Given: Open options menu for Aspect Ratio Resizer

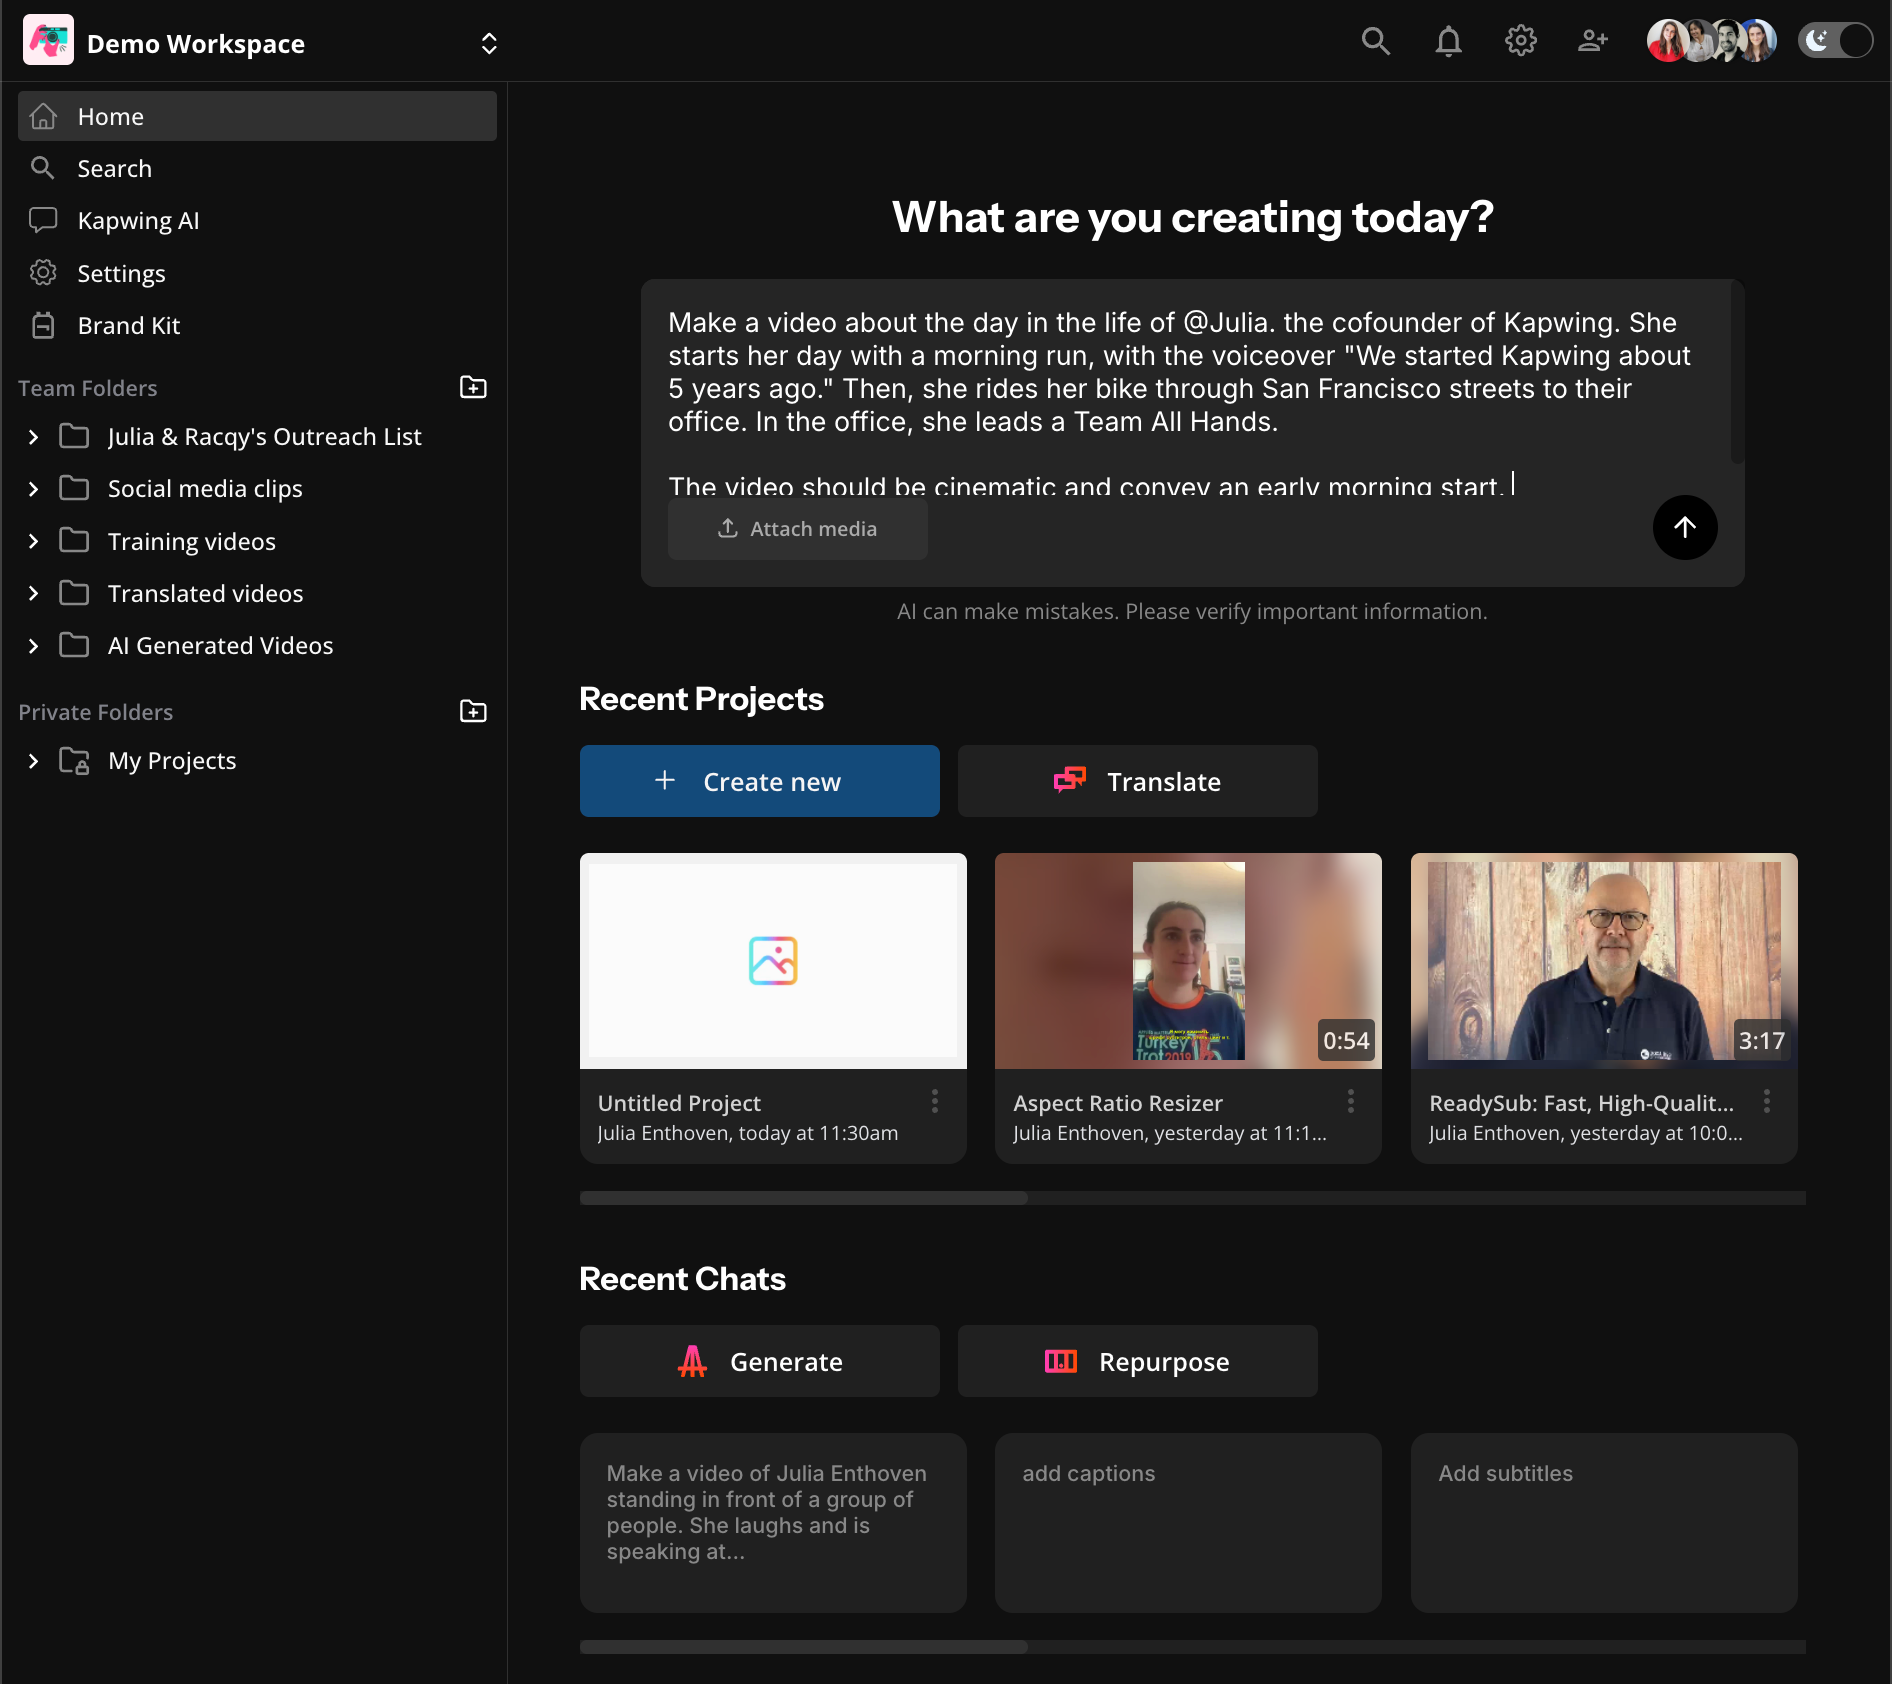Looking at the screenshot, I should pyautogui.click(x=1351, y=1101).
